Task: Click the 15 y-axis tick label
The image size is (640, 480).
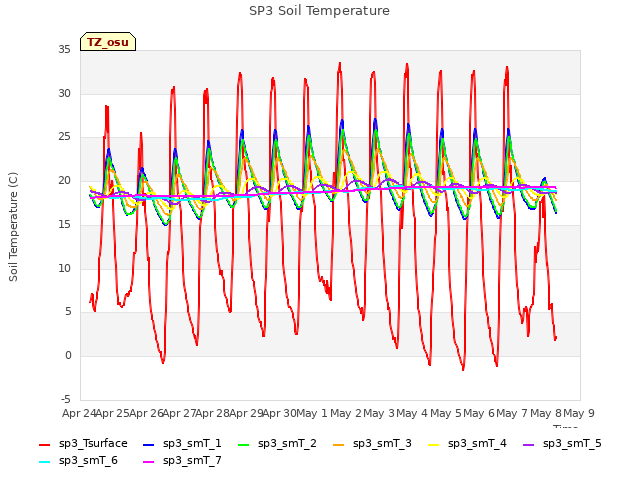Action: [x=64, y=224]
